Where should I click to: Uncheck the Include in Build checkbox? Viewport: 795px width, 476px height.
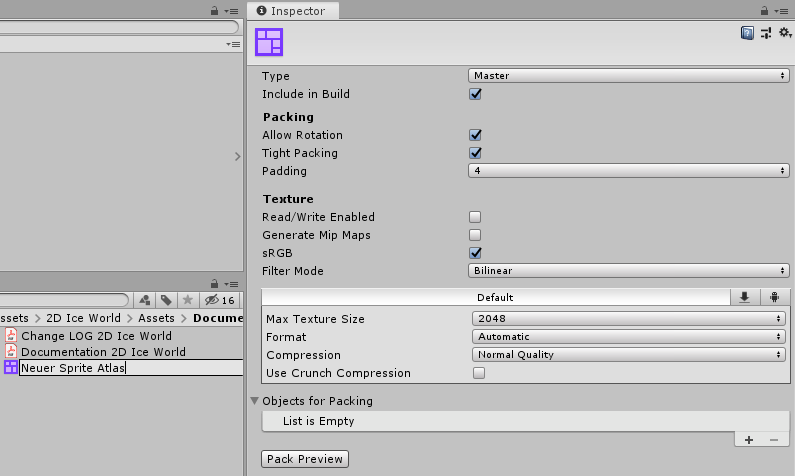pos(476,94)
